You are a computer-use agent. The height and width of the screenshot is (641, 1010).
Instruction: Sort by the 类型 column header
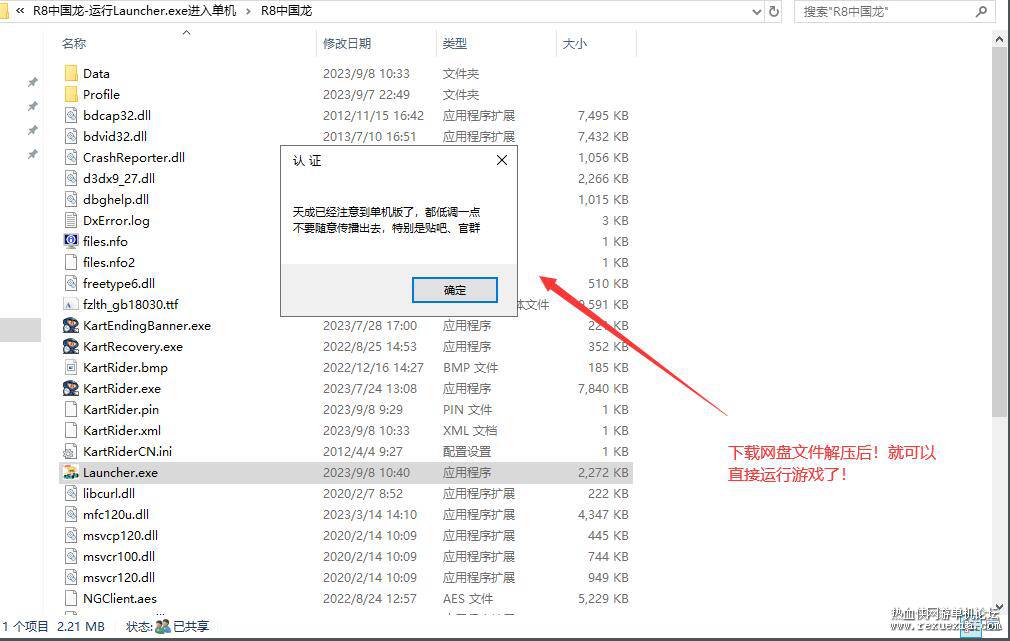click(x=455, y=43)
